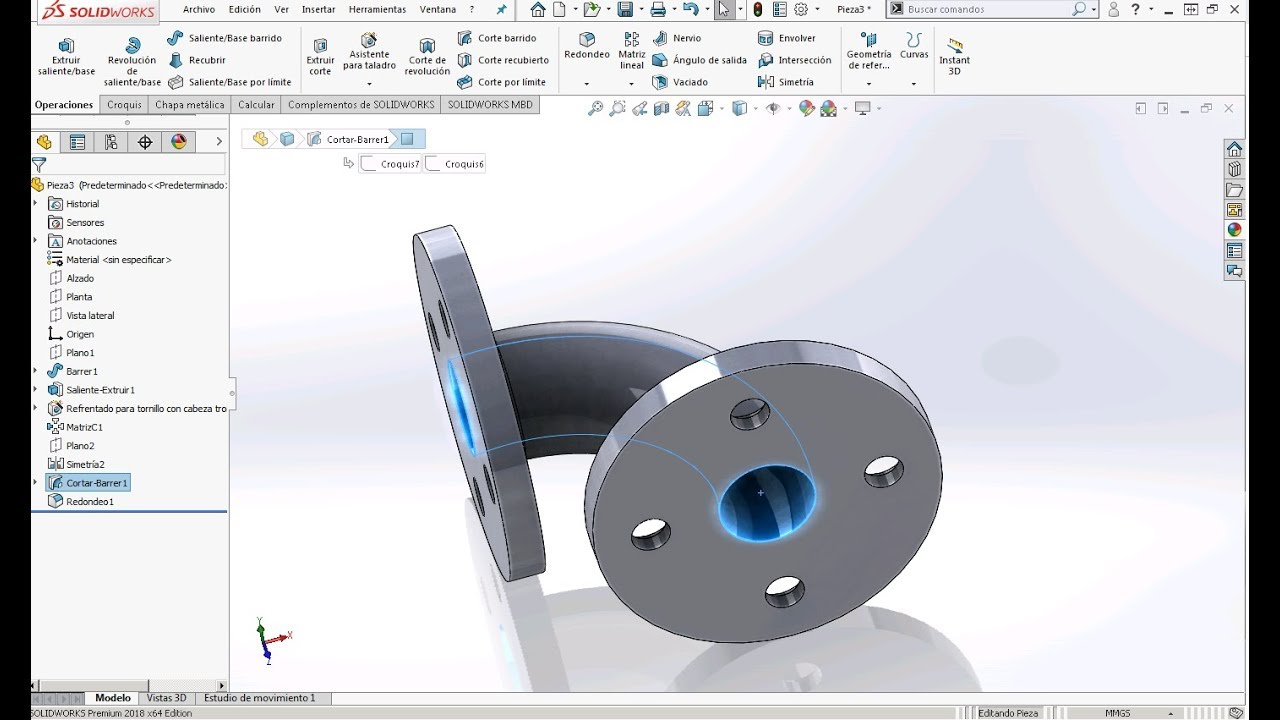Click the feature tree filter field
This screenshot has height=720, width=1280.
[136, 164]
